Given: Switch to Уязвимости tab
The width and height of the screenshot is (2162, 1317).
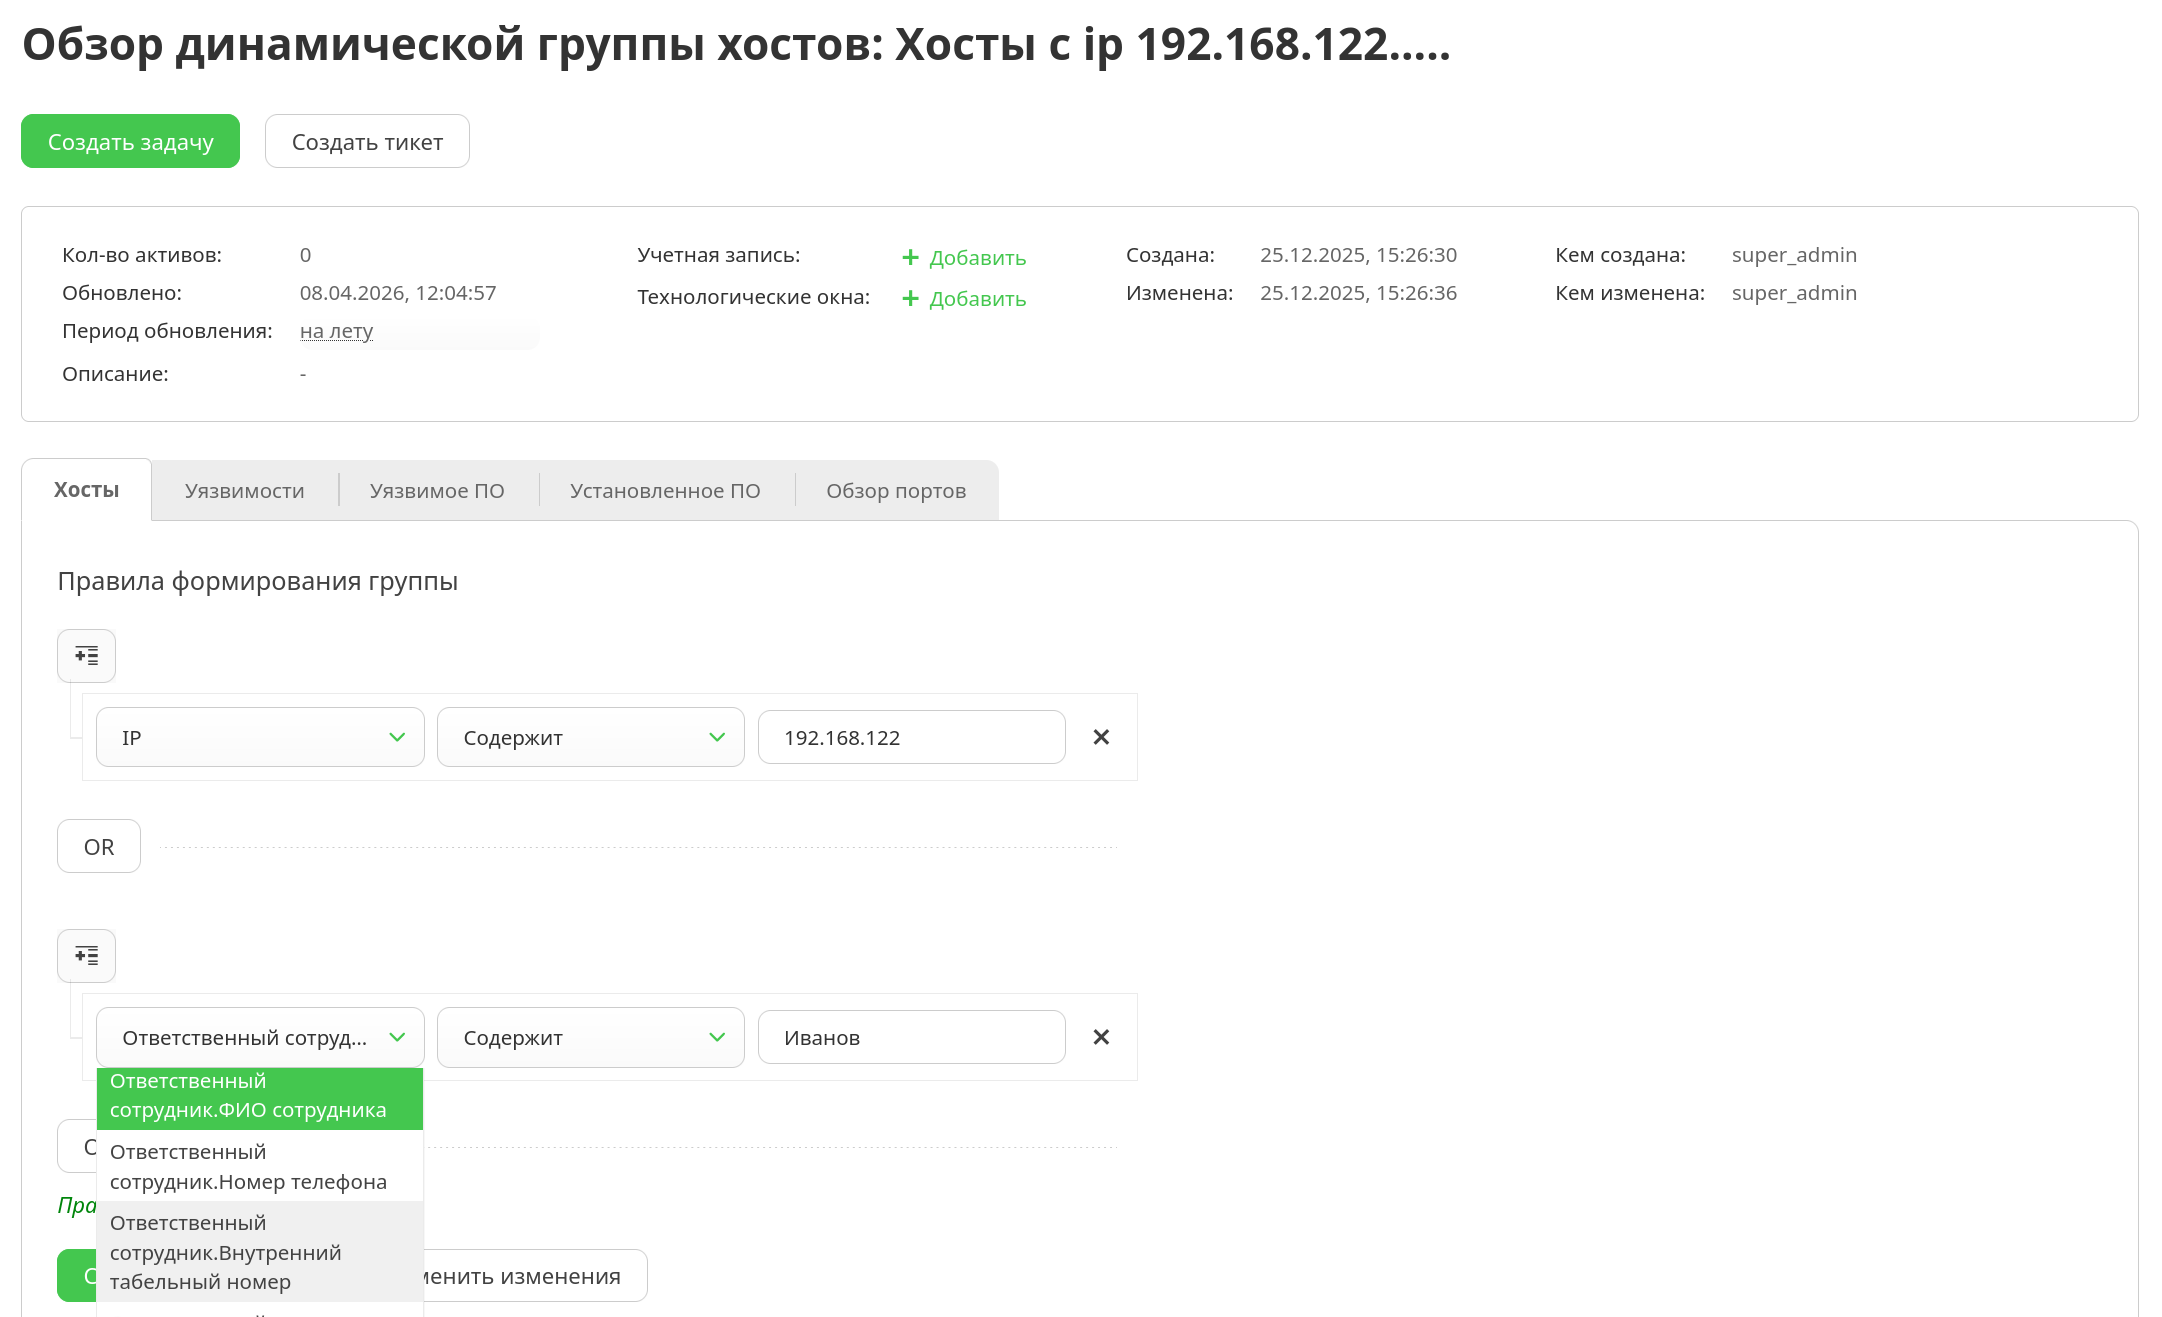Looking at the screenshot, I should [244, 491].
